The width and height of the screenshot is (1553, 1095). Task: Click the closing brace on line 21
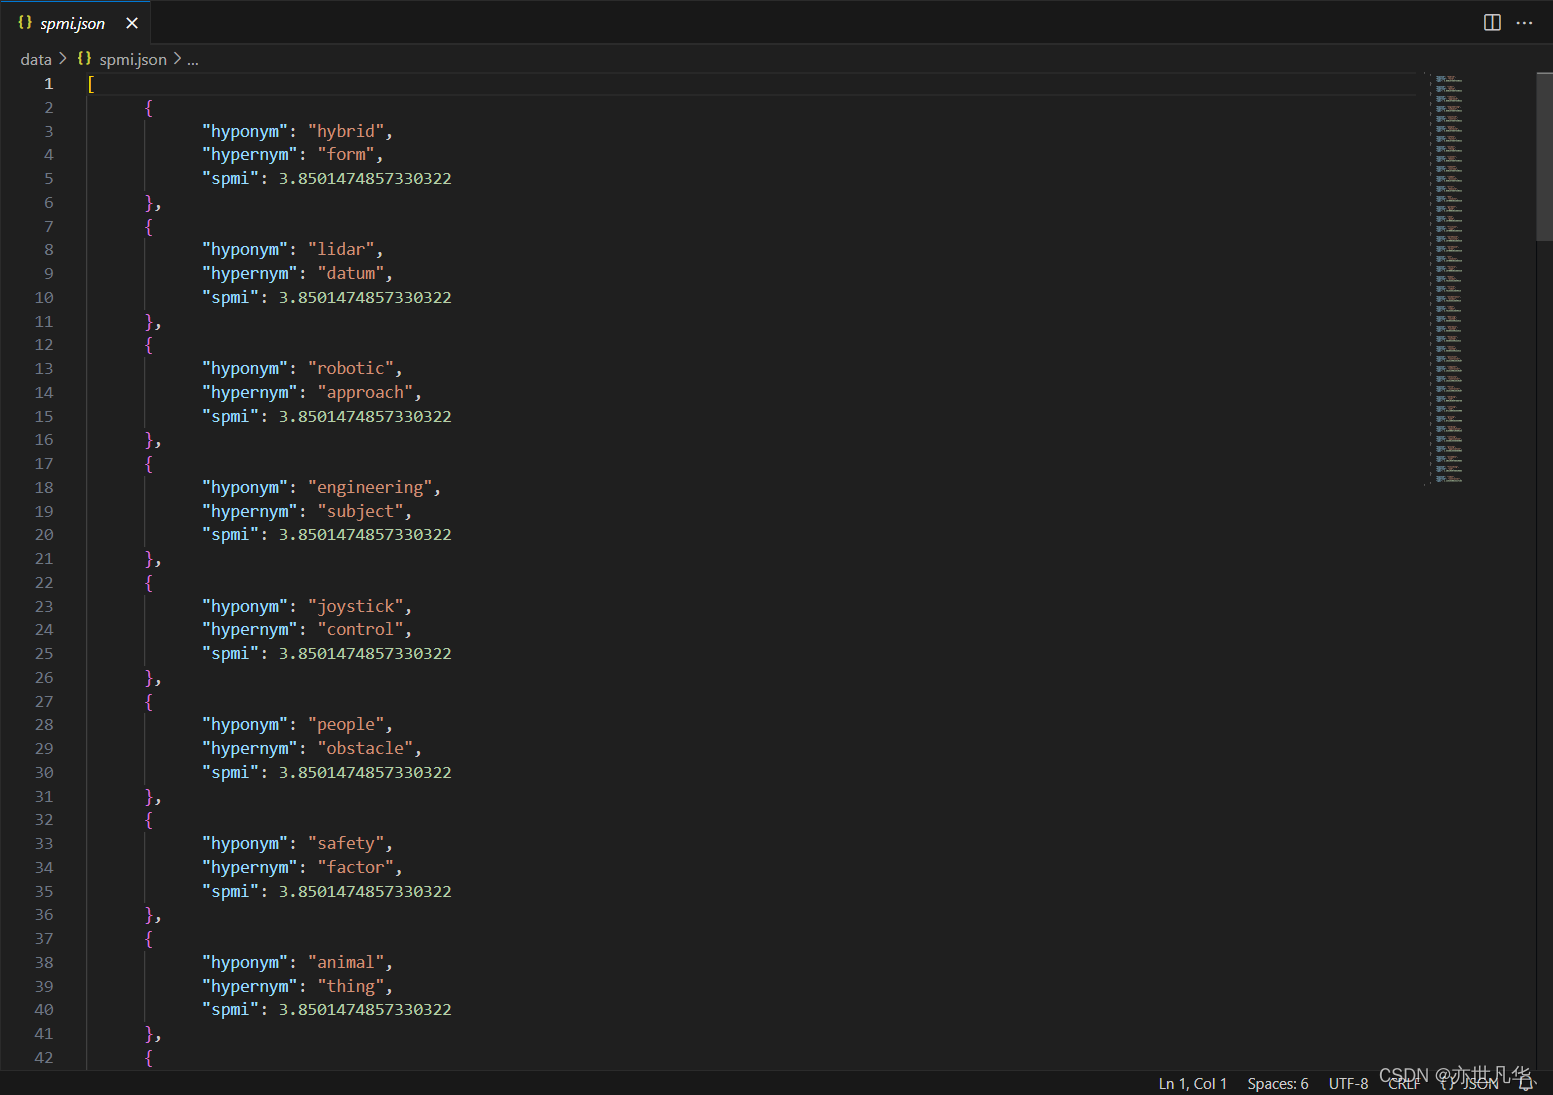click(x=149, y=559)
